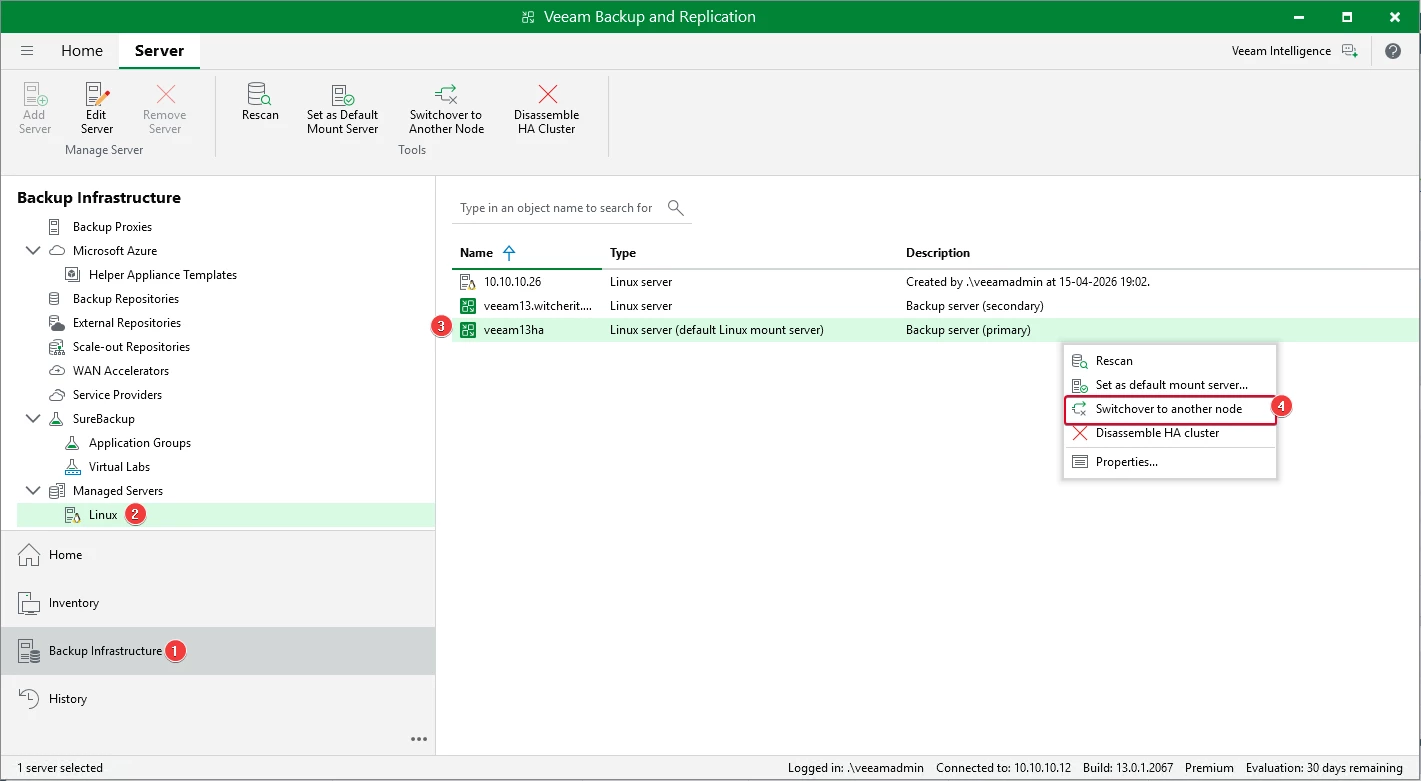Select Managed Servers tree item
This screenshot has width=1421, height=781.
coord(118,491)
